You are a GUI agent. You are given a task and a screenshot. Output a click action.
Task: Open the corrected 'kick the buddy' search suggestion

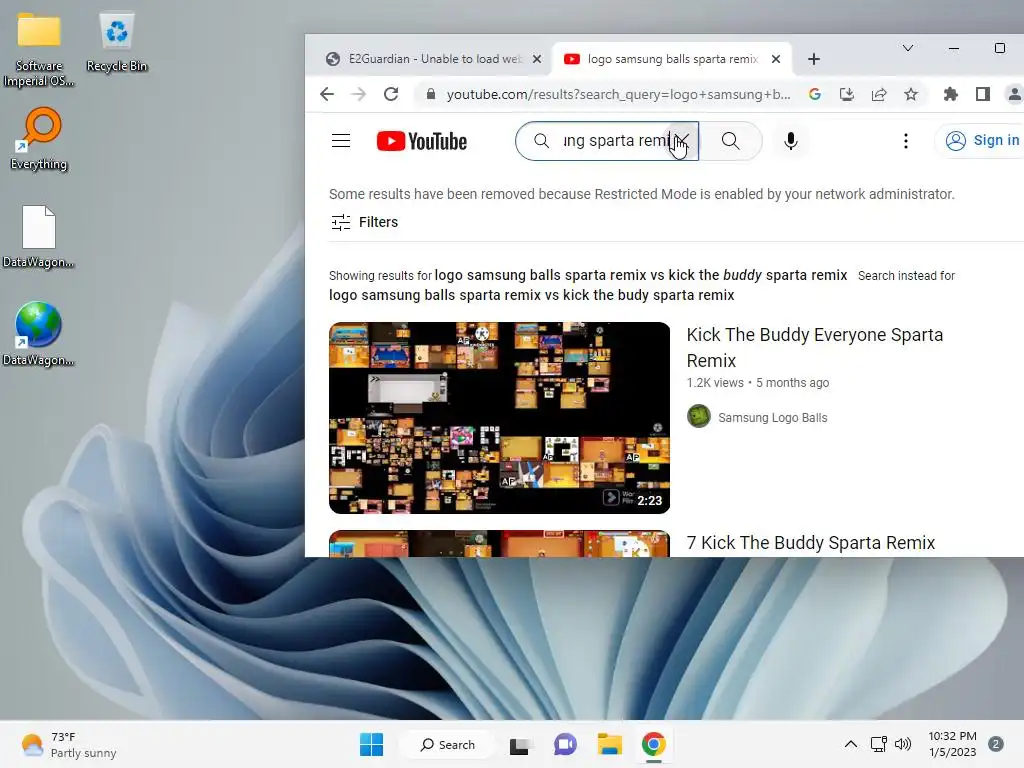pos(641,275)
